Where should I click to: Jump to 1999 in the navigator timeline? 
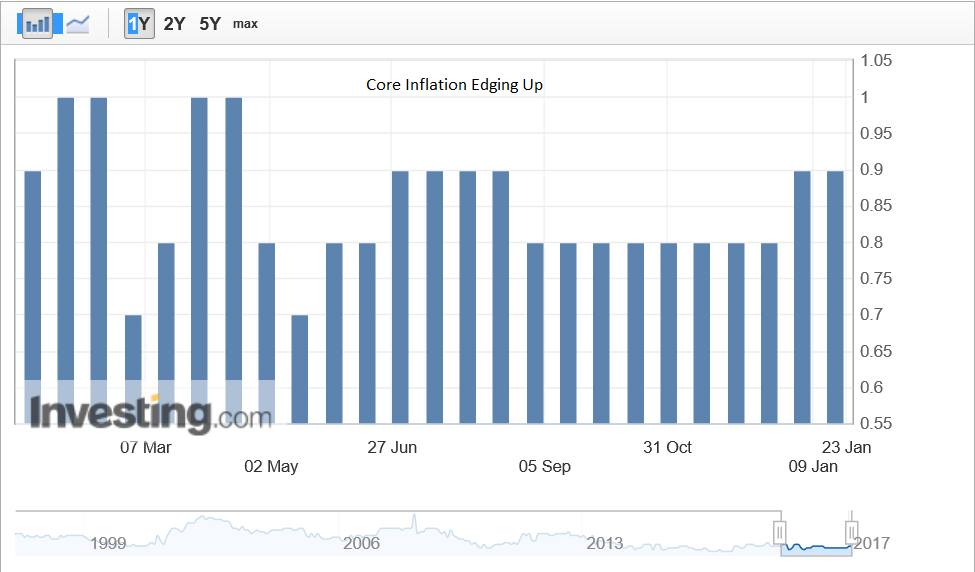pyautogui.click(x=108, y=543)
